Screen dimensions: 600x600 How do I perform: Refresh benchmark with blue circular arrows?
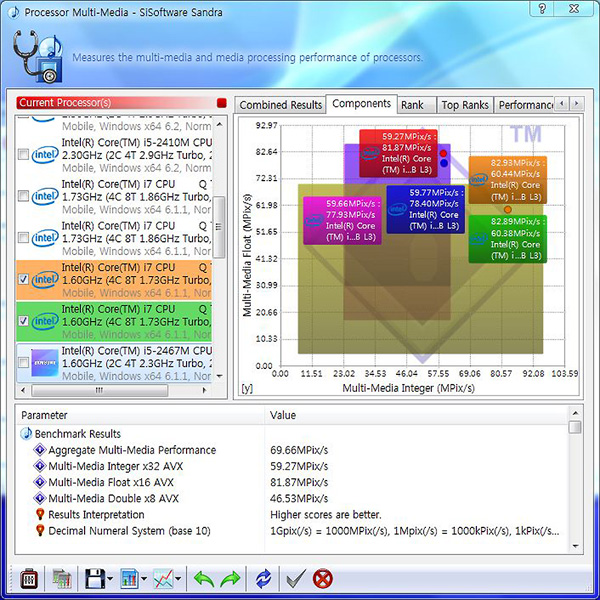[263, 579]
